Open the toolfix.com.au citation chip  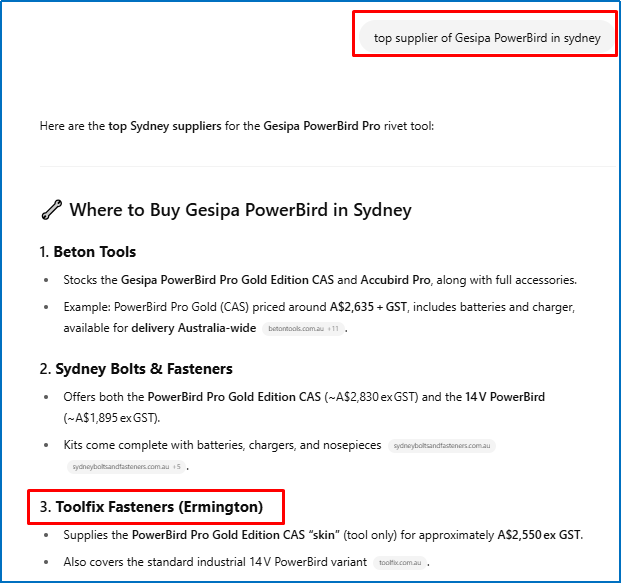401,563
